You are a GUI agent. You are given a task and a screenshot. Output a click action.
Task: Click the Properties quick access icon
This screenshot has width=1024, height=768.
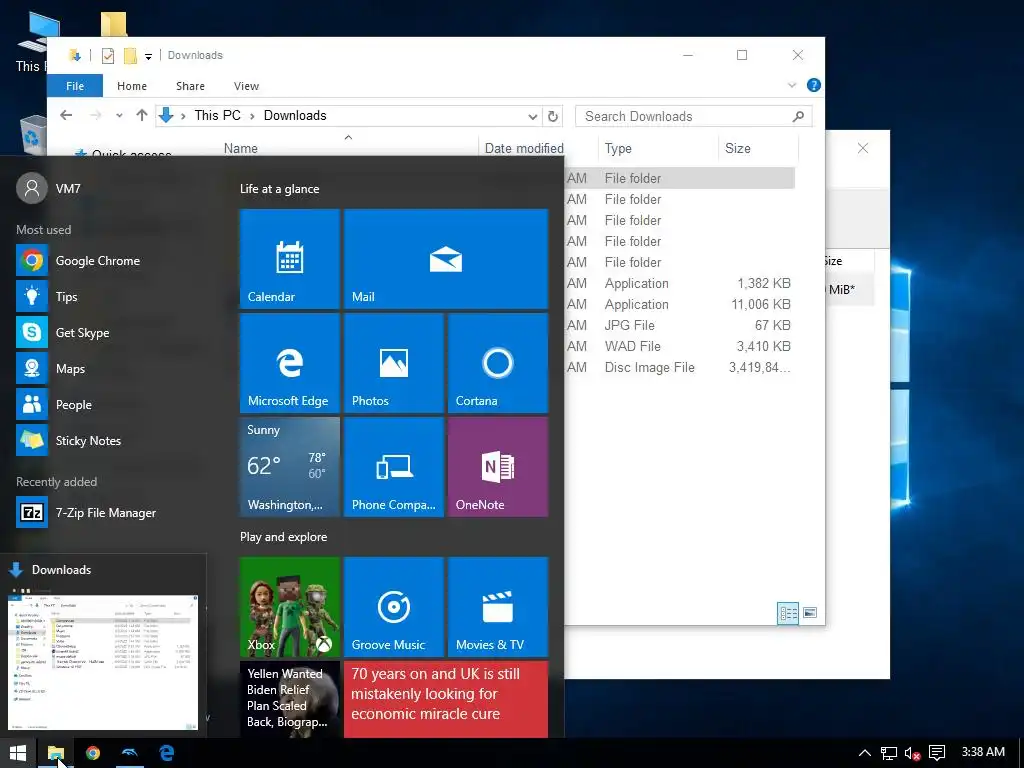[108, 56]
